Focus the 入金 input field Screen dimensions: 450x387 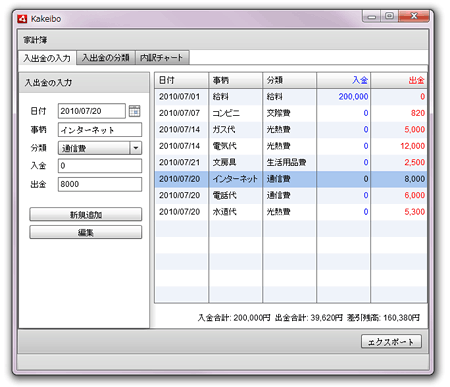pyautogui.click(x=100, y=166)
